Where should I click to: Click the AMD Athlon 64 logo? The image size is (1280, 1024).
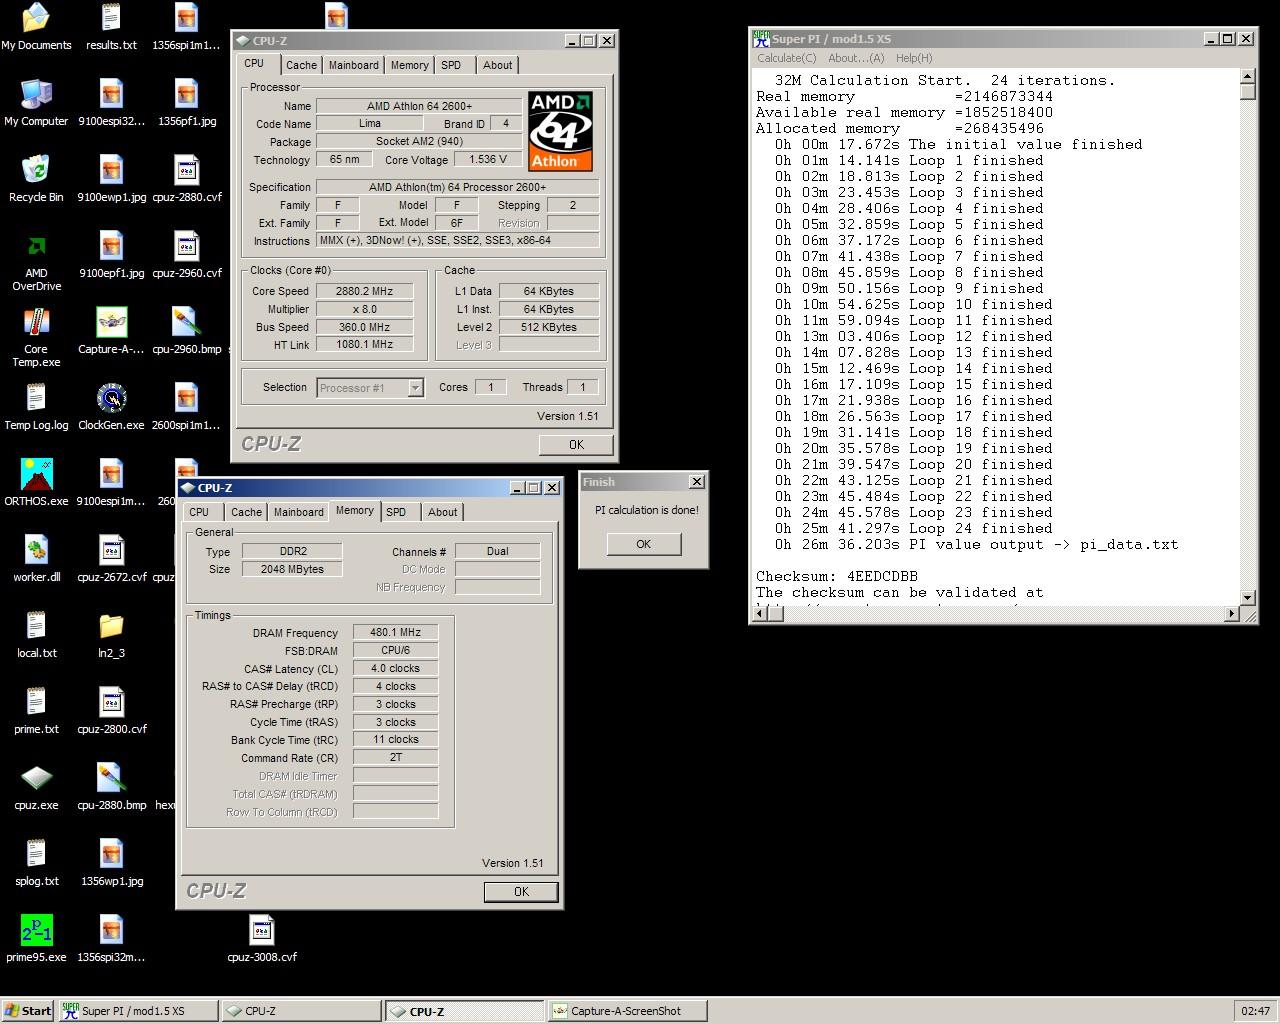[x=560, y=131]
